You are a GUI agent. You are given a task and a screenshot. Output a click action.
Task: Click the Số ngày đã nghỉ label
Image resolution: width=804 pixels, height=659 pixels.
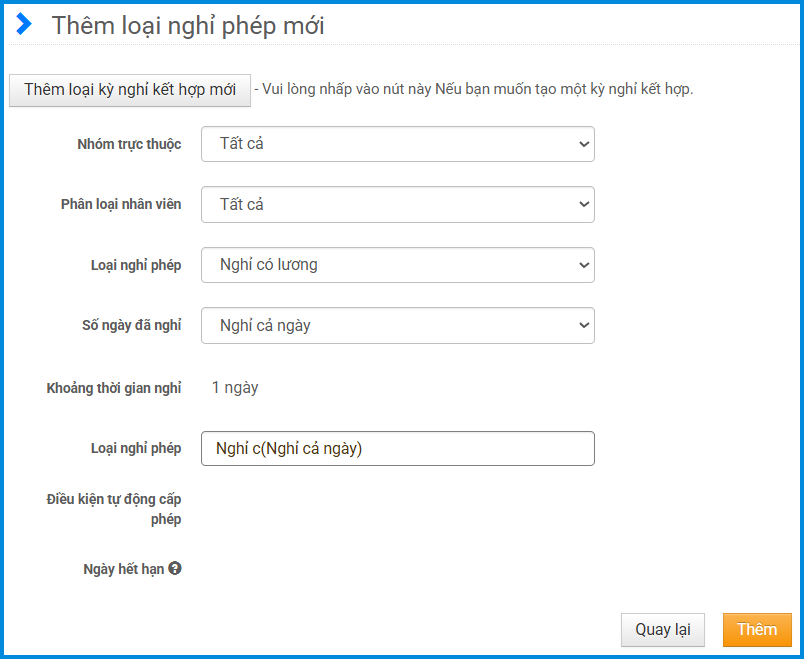pos(131,325)
